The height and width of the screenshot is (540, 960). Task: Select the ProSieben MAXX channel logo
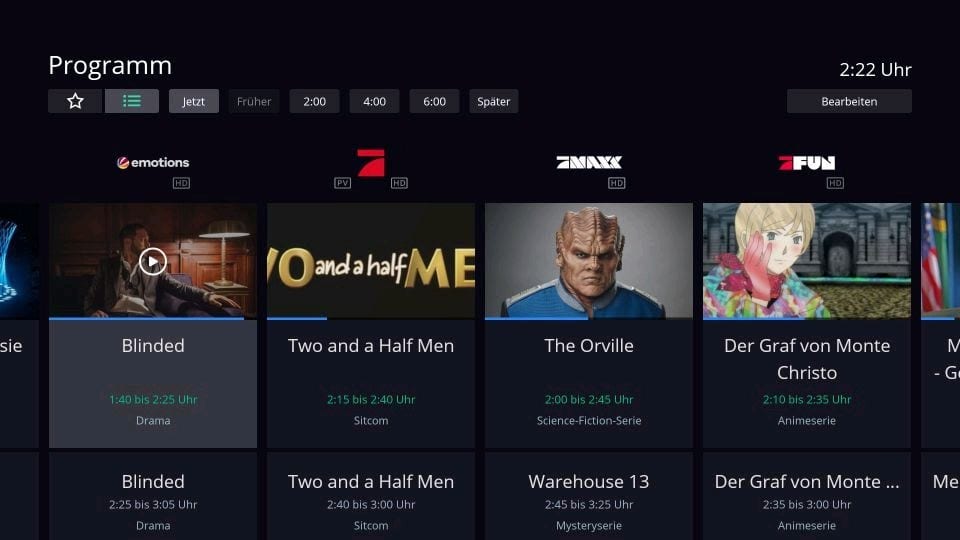589,162
